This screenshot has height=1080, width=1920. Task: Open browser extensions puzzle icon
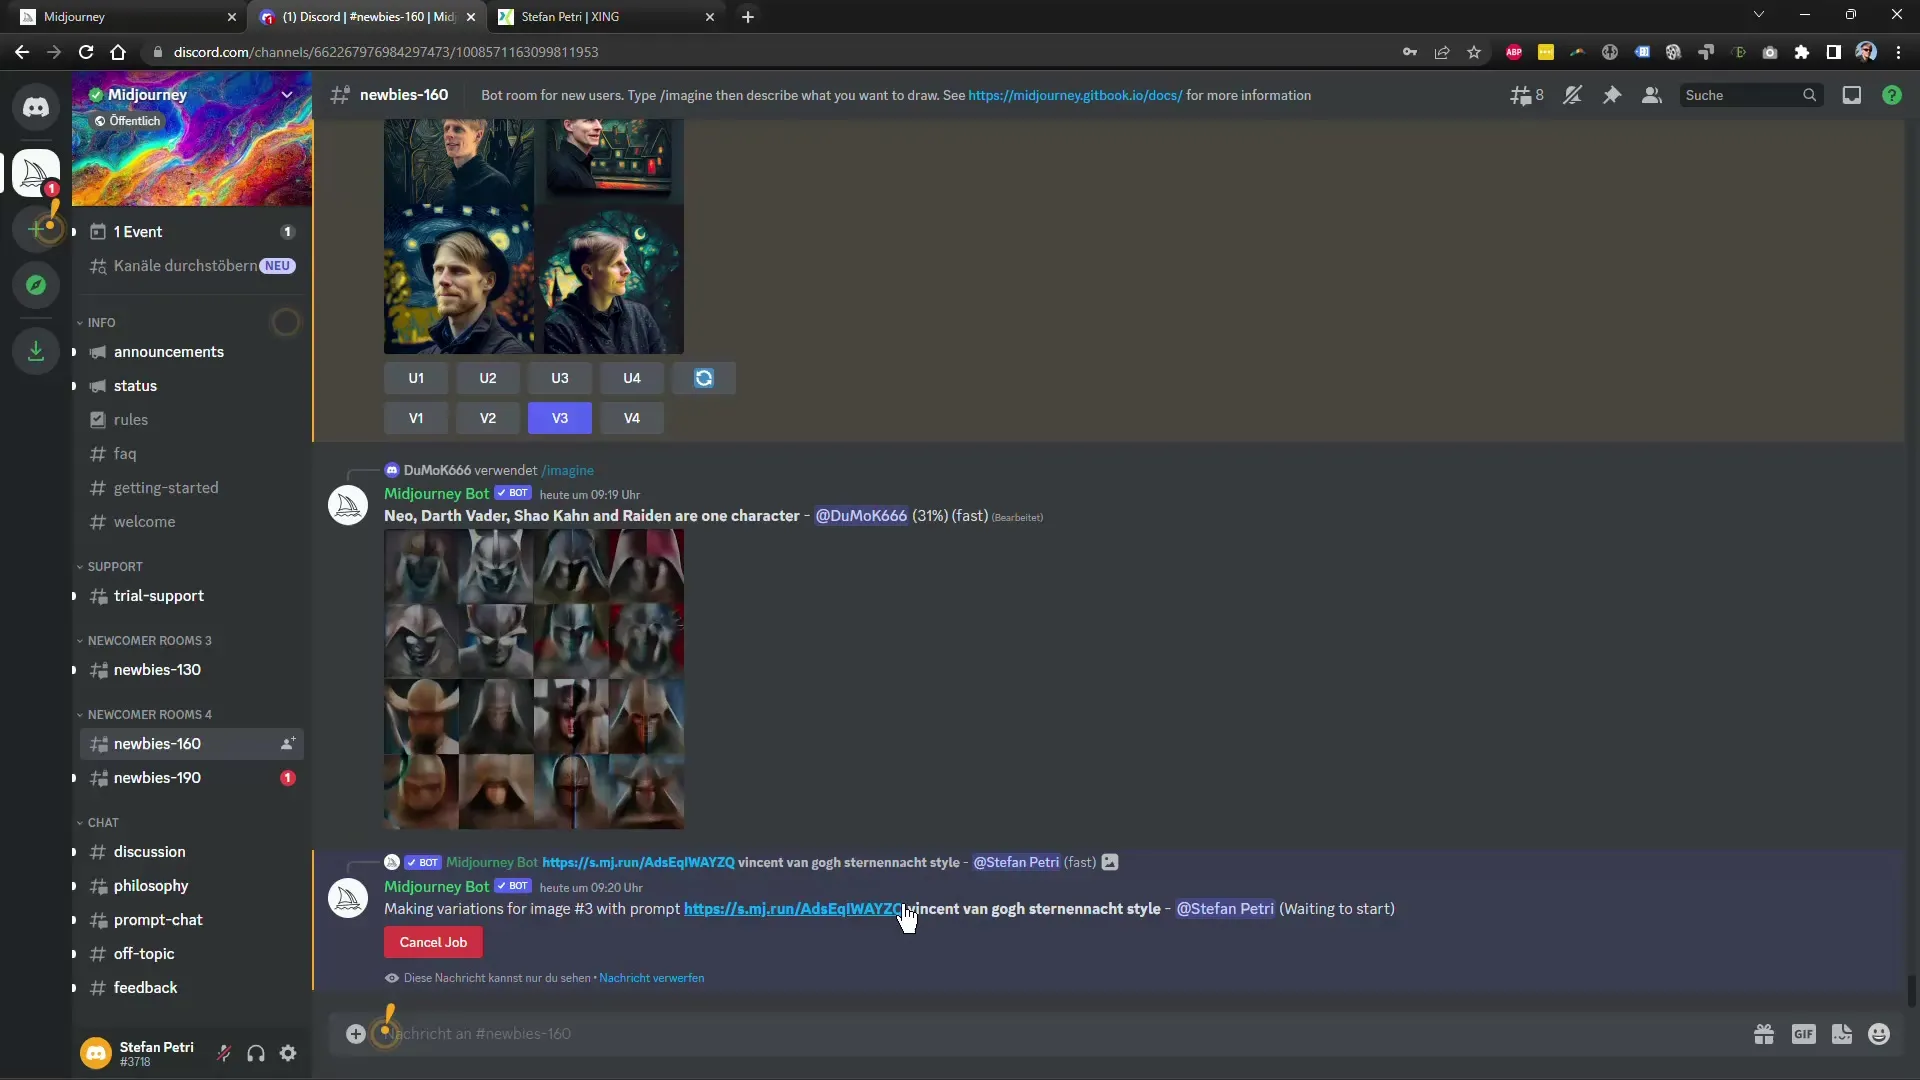[x=1802, y=52]
